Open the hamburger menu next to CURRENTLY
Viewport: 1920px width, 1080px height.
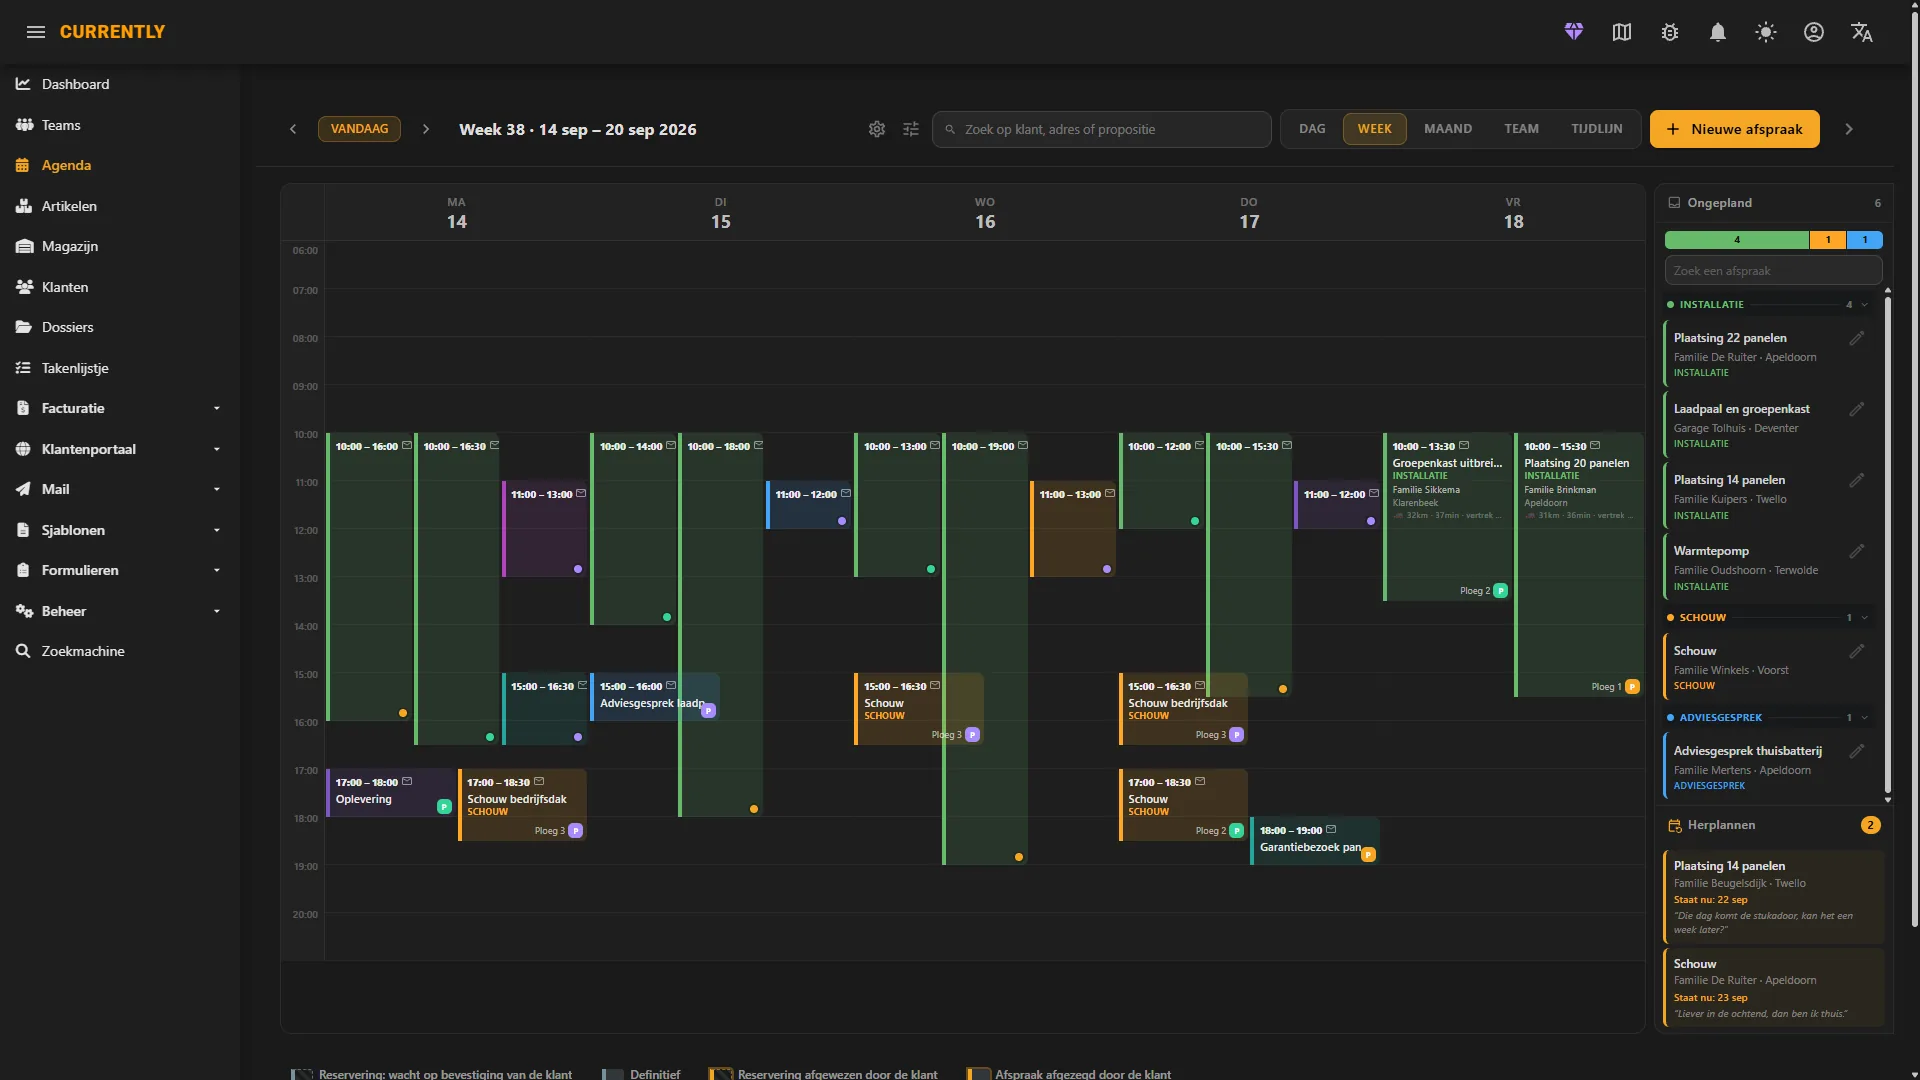36,32
